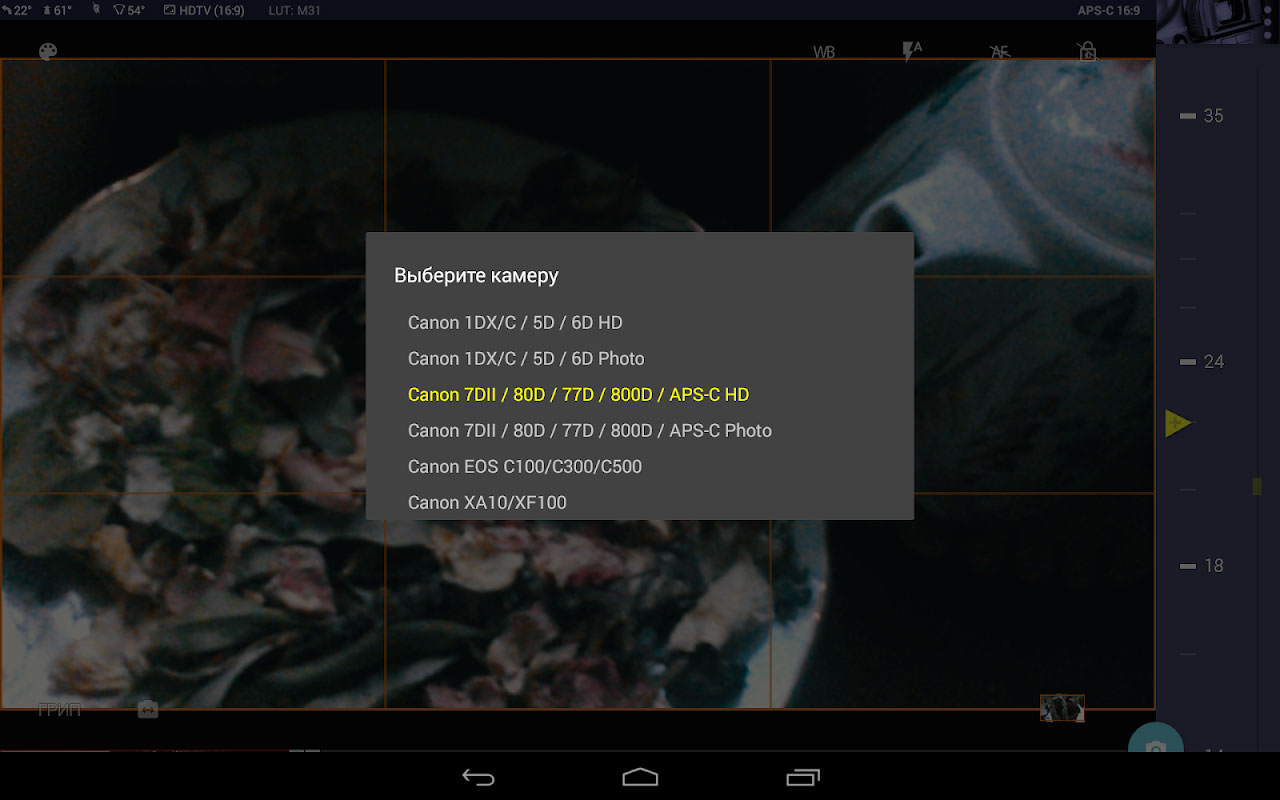Open WB white balance setting
Viewport: 1280px width, 800px height.
(x=824, y=53)
